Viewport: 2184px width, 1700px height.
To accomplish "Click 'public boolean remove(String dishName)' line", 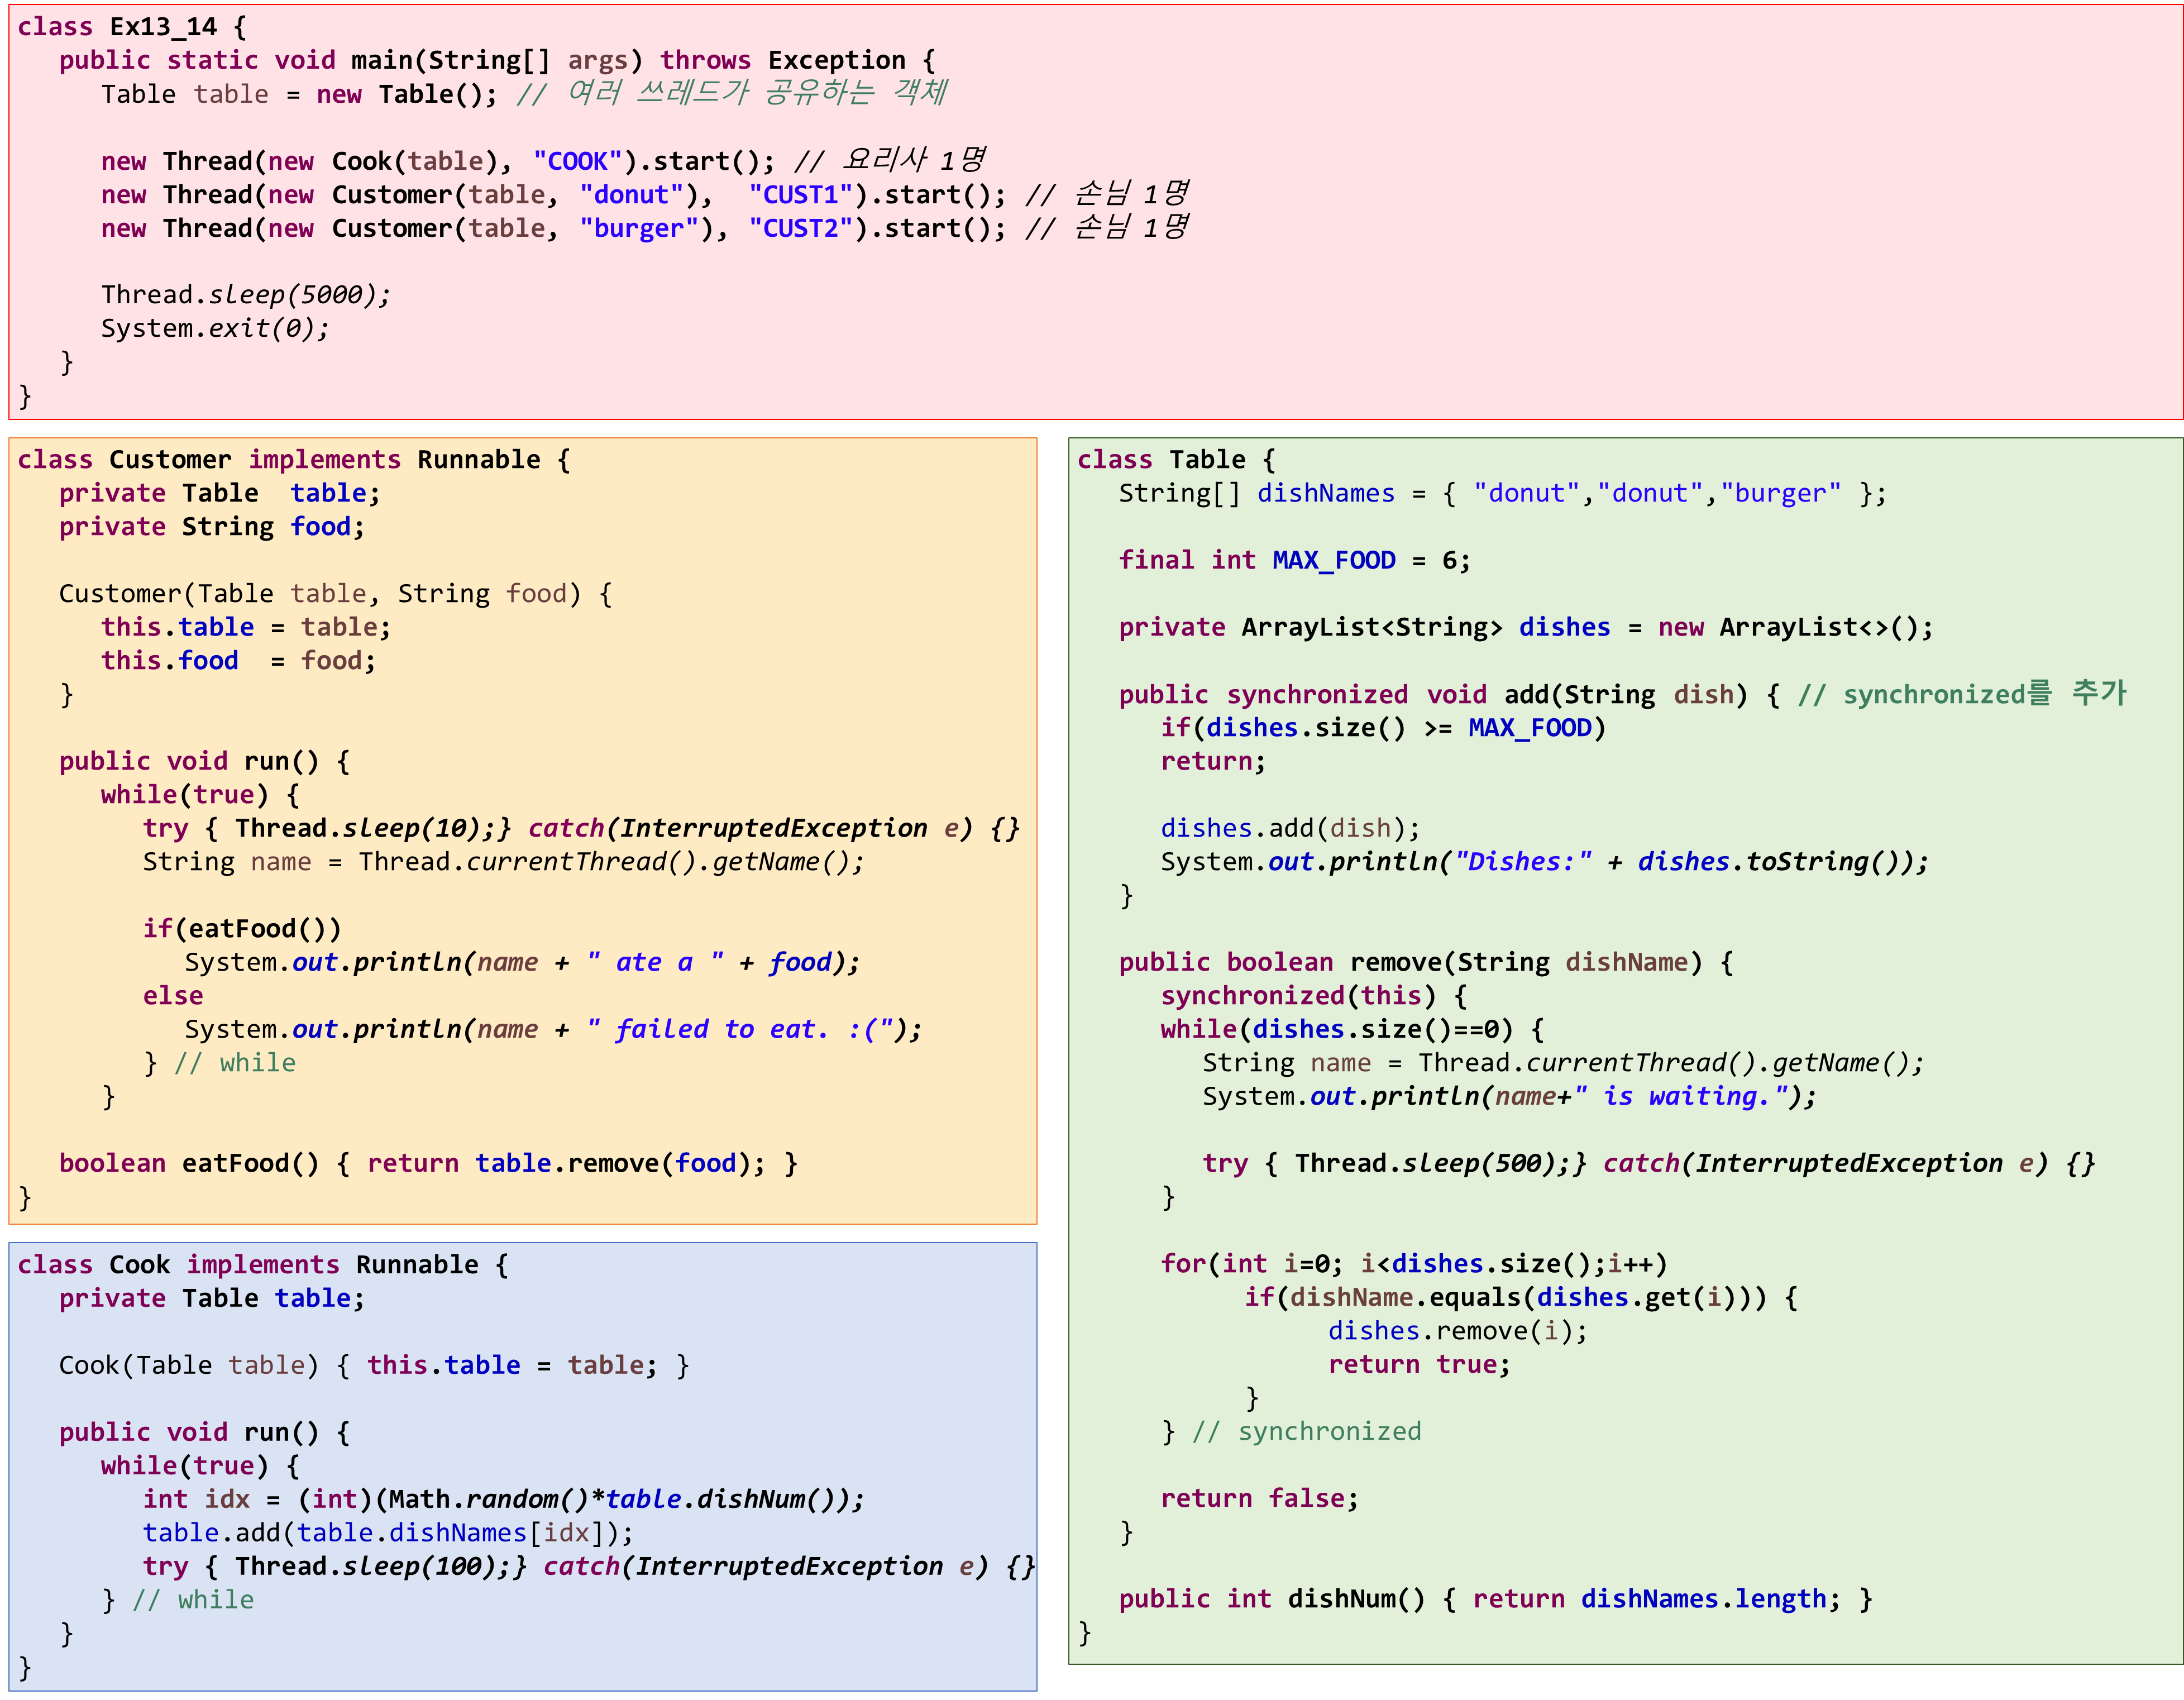I will pyautogui.click(x=1427, y=963).
